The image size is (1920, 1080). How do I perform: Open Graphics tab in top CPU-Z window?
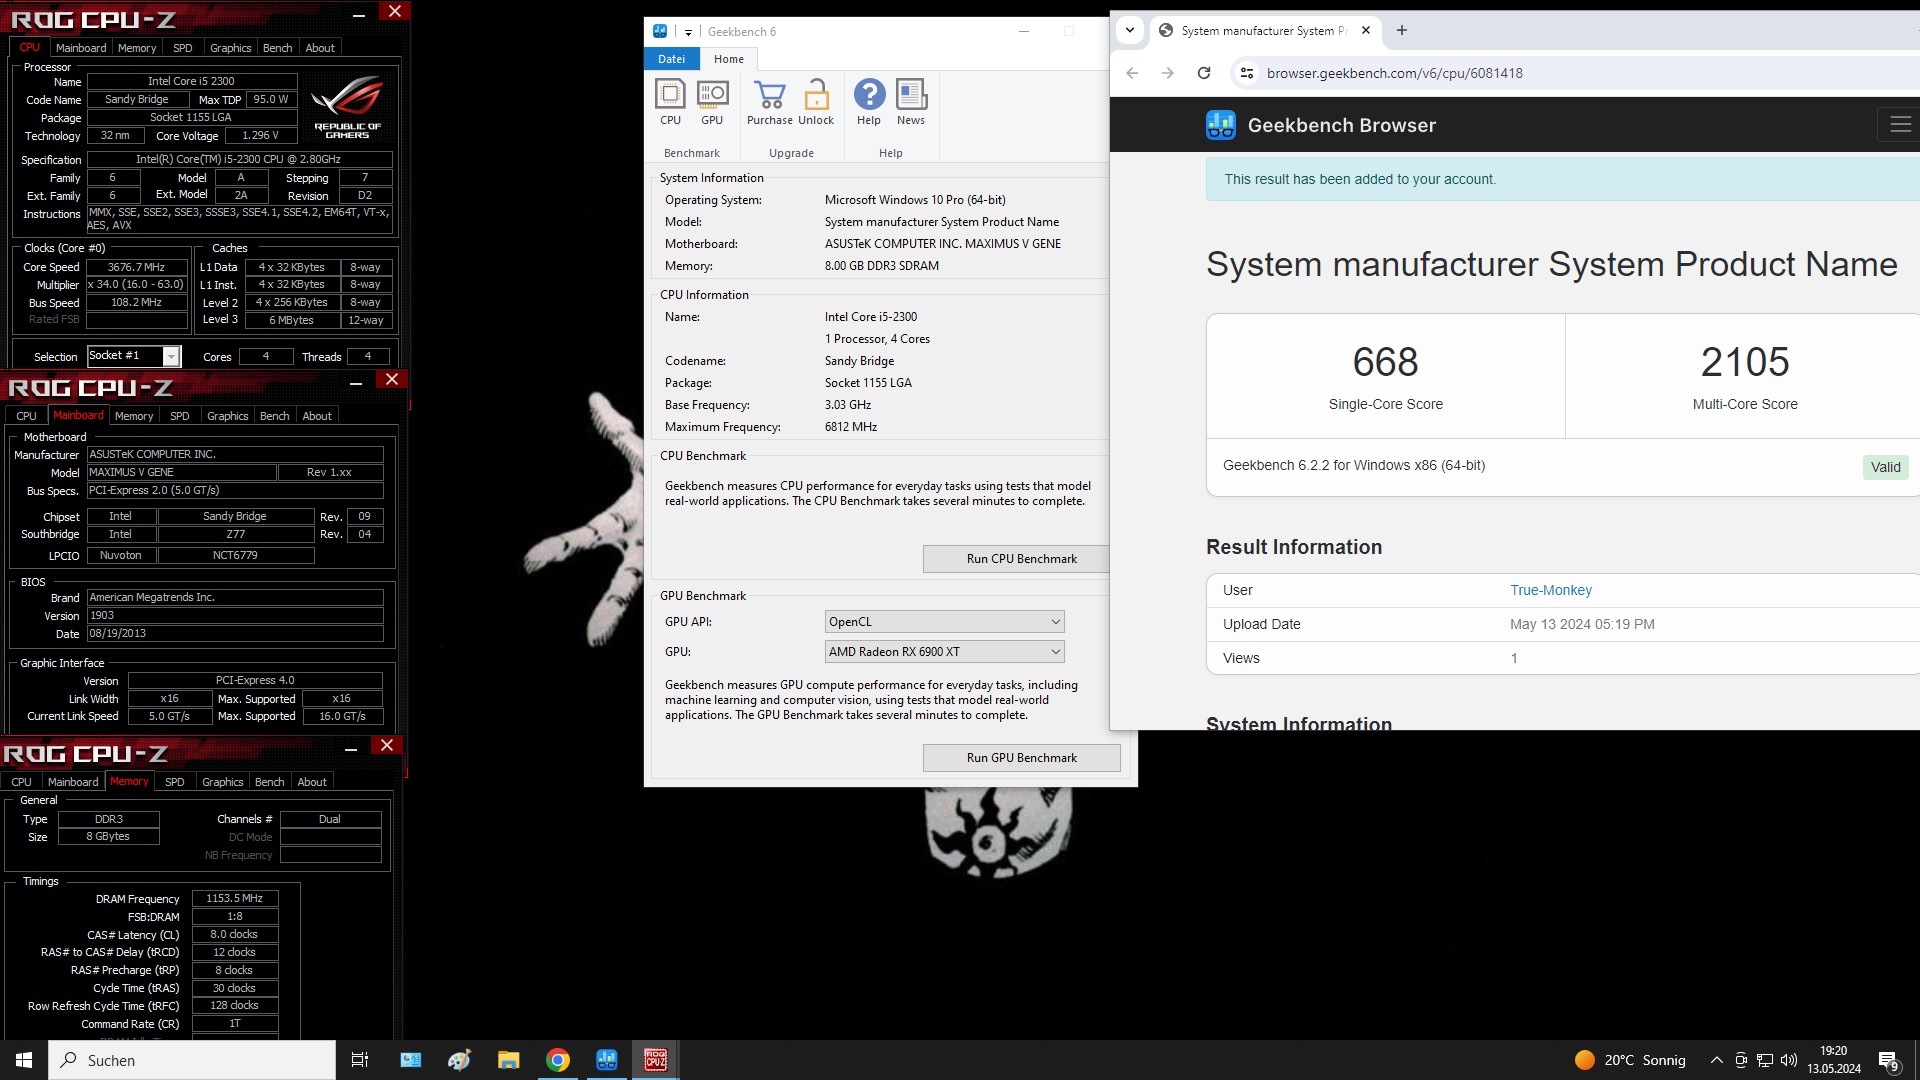click(231, 48)
